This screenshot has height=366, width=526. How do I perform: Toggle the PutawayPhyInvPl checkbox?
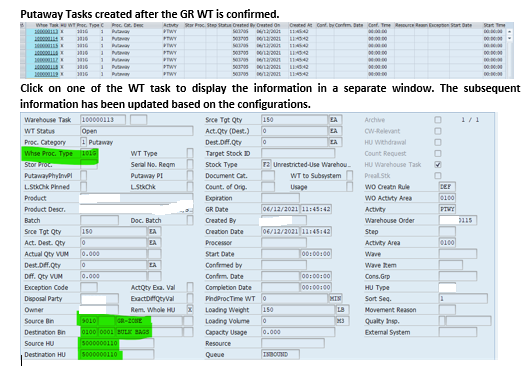click(84, 176)
